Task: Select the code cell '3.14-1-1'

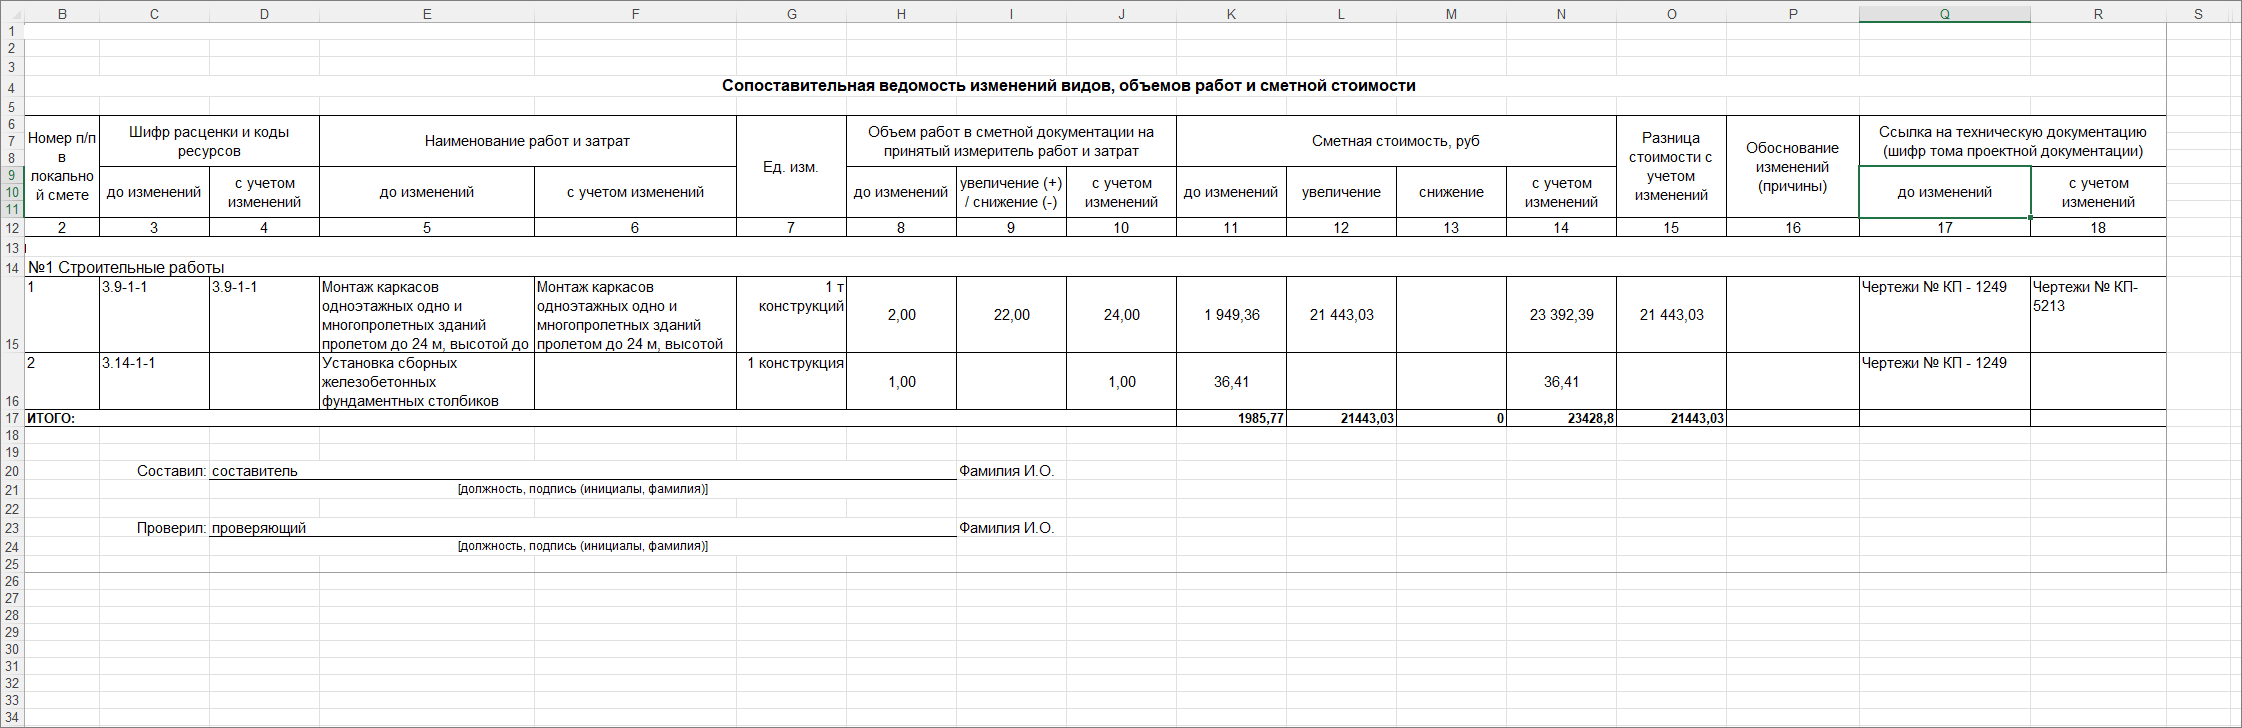Action: pyautogui.click(x=154, y=381)
